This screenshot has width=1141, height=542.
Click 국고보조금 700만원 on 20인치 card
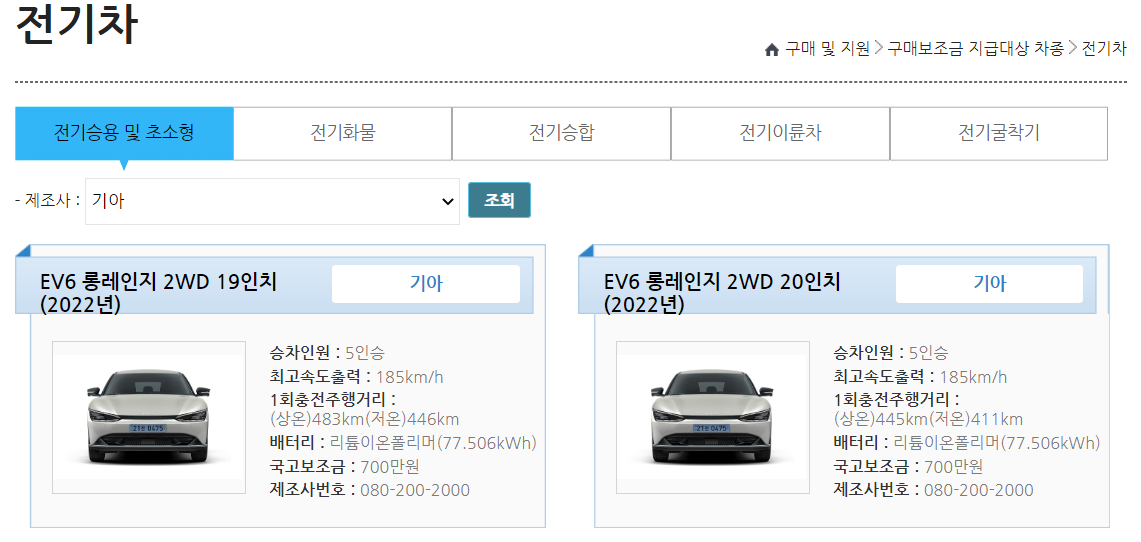click(x=908, y=466)
